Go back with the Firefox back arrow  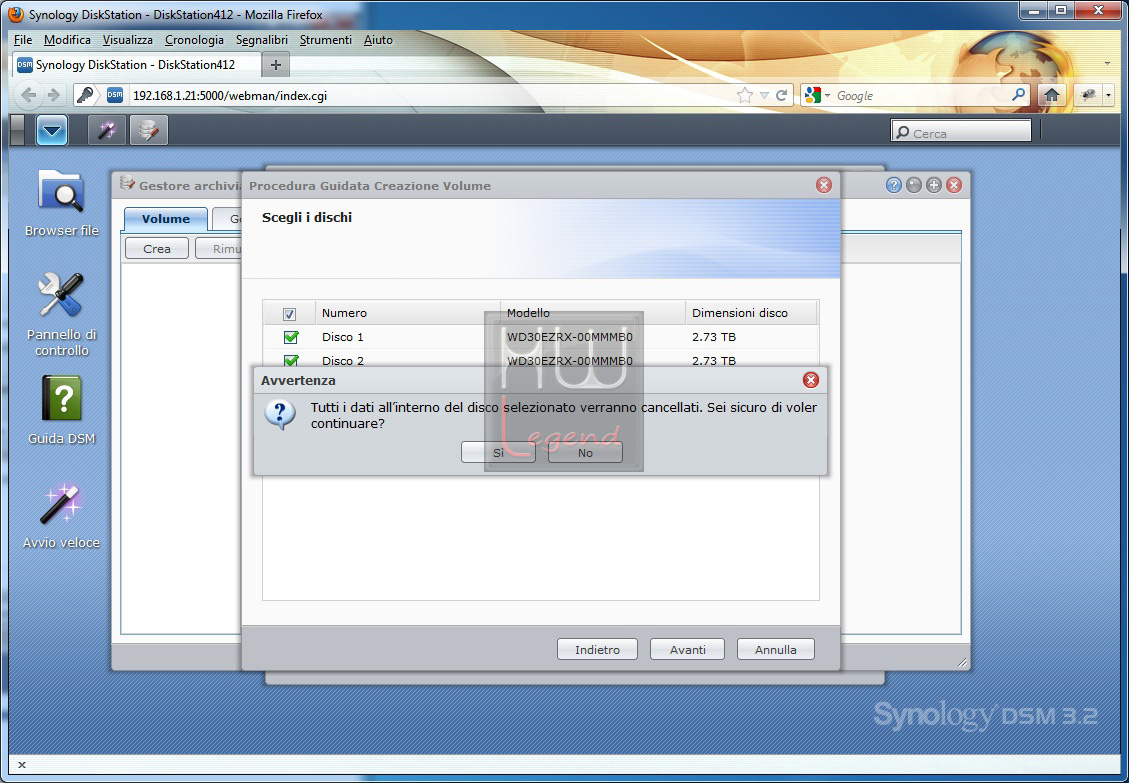click(28, 95)
